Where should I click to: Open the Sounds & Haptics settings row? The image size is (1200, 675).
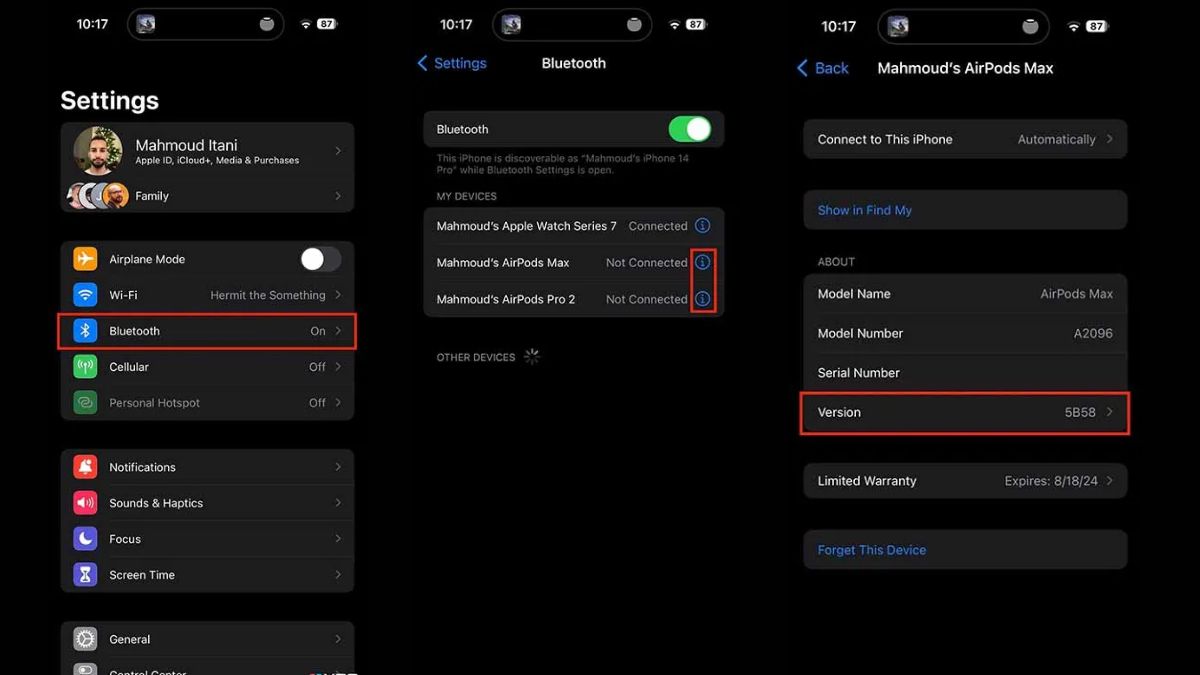207,503
